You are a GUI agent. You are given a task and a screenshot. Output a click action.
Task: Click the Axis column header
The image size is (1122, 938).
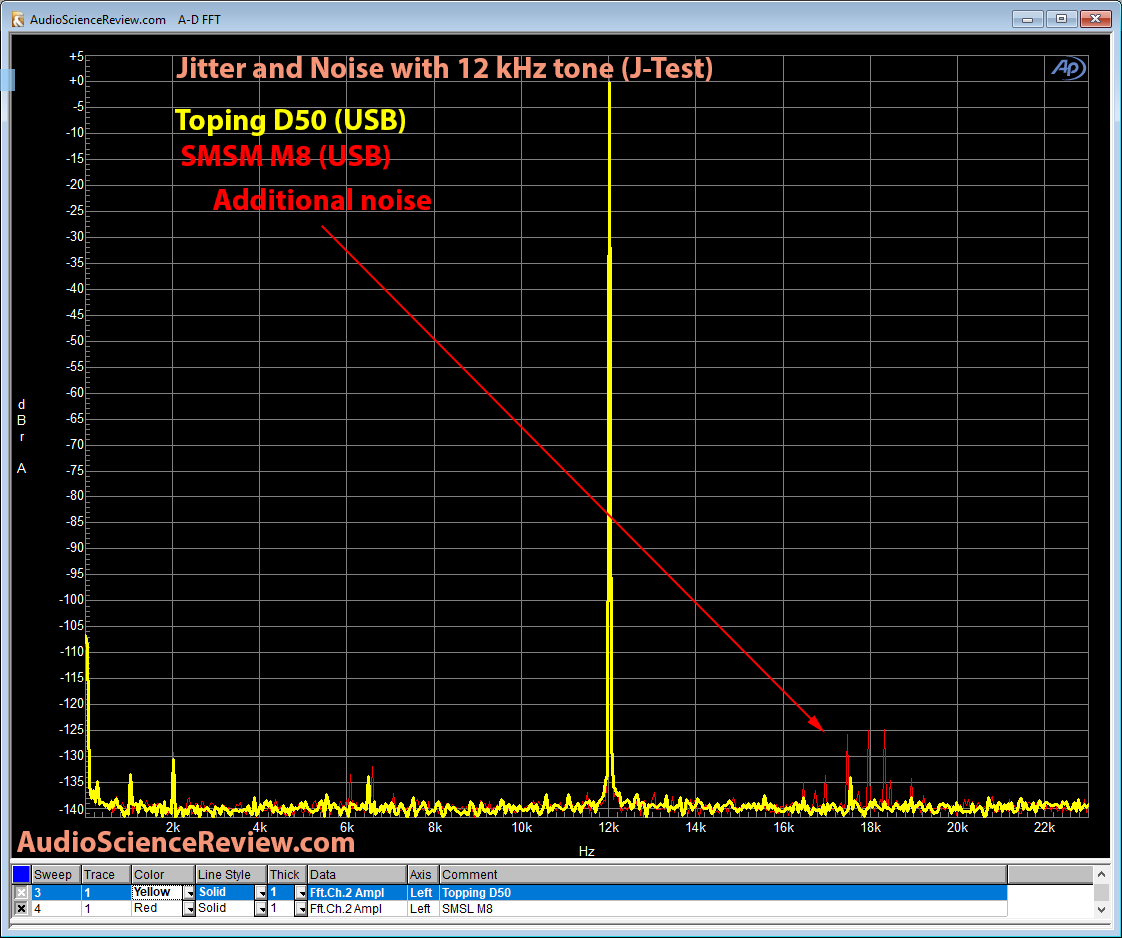point(423,874)
